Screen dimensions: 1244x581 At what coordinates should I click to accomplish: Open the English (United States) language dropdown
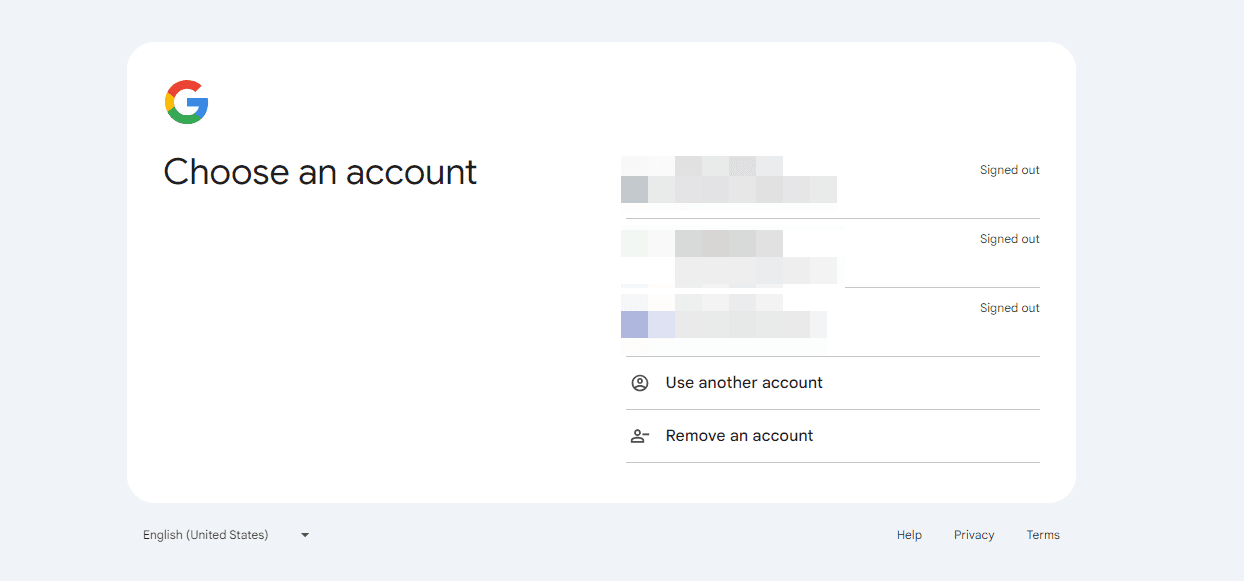(x=206, y=534)
